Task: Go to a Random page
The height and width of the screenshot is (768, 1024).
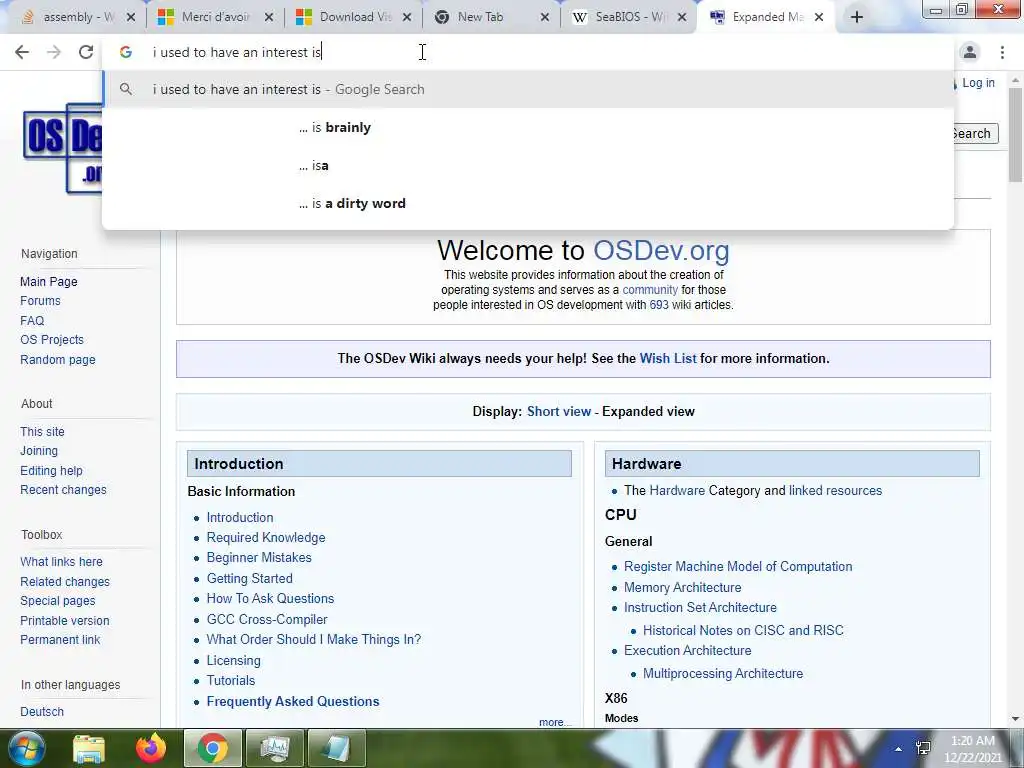Action: (x=57, y=360)
